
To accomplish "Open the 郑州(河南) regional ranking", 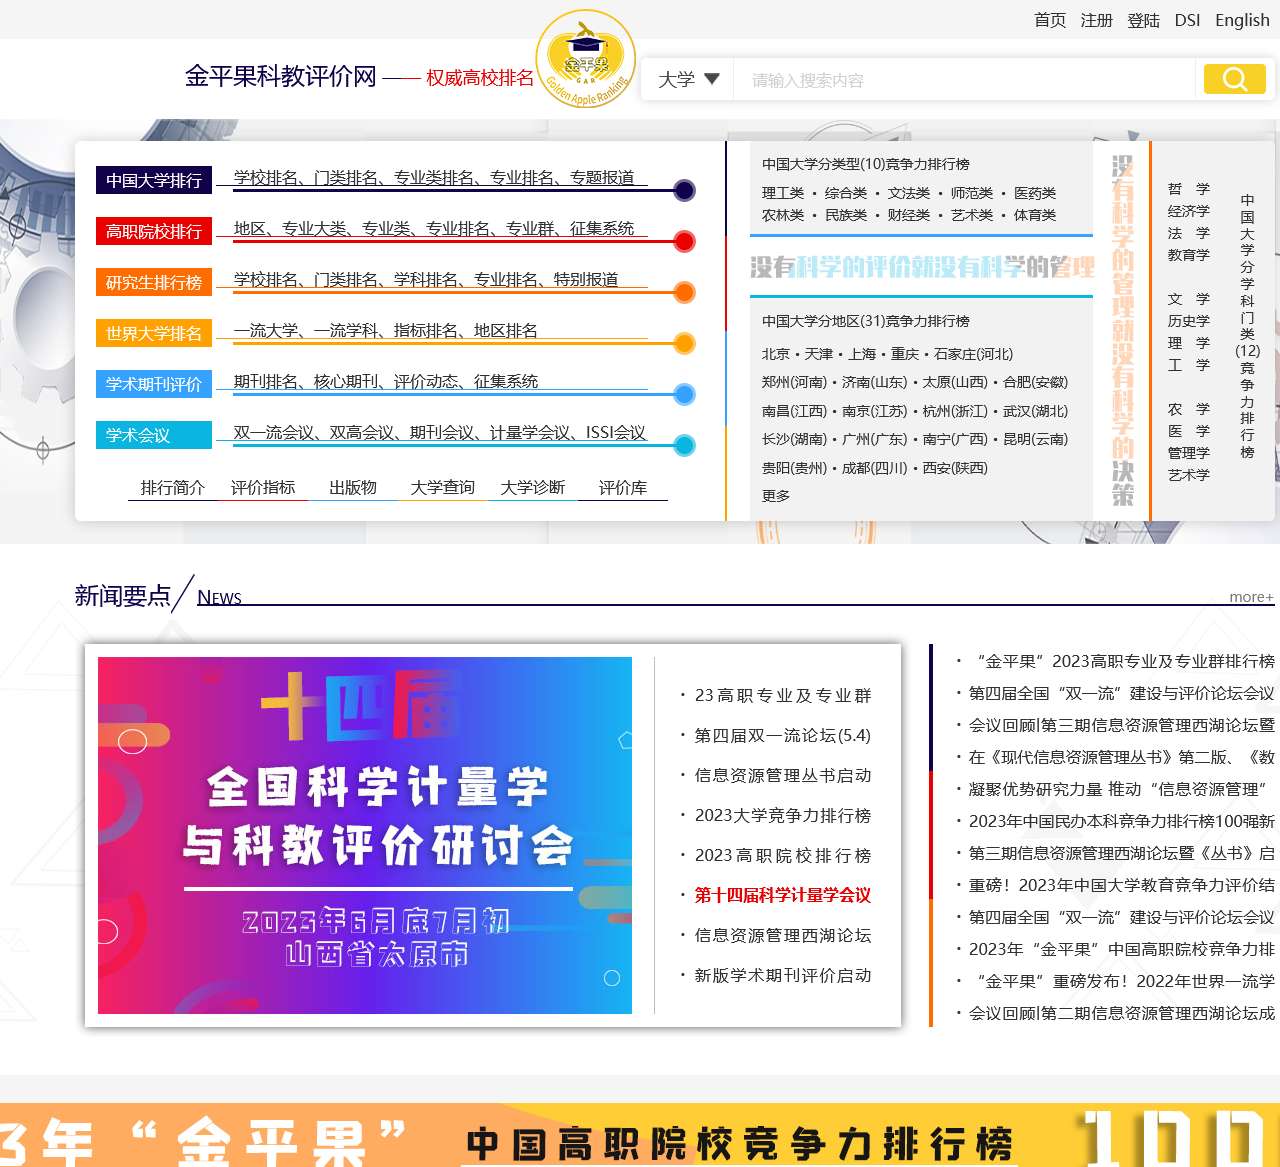I will point(794,382).
